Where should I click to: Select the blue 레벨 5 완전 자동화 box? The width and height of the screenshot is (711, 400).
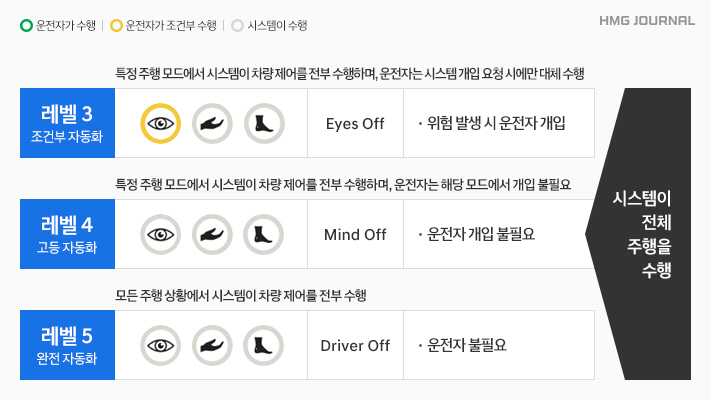pos(67,345)
